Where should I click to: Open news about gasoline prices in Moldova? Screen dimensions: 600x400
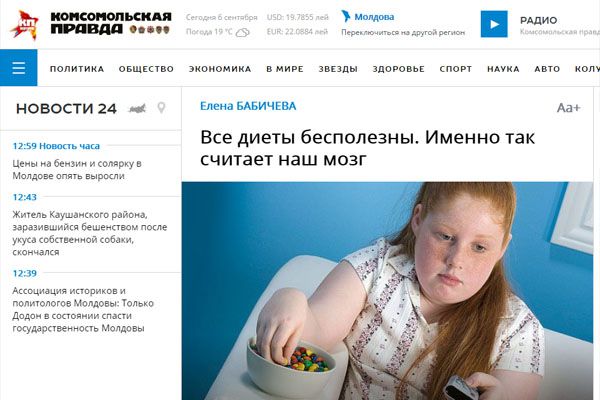click(77, 170)
